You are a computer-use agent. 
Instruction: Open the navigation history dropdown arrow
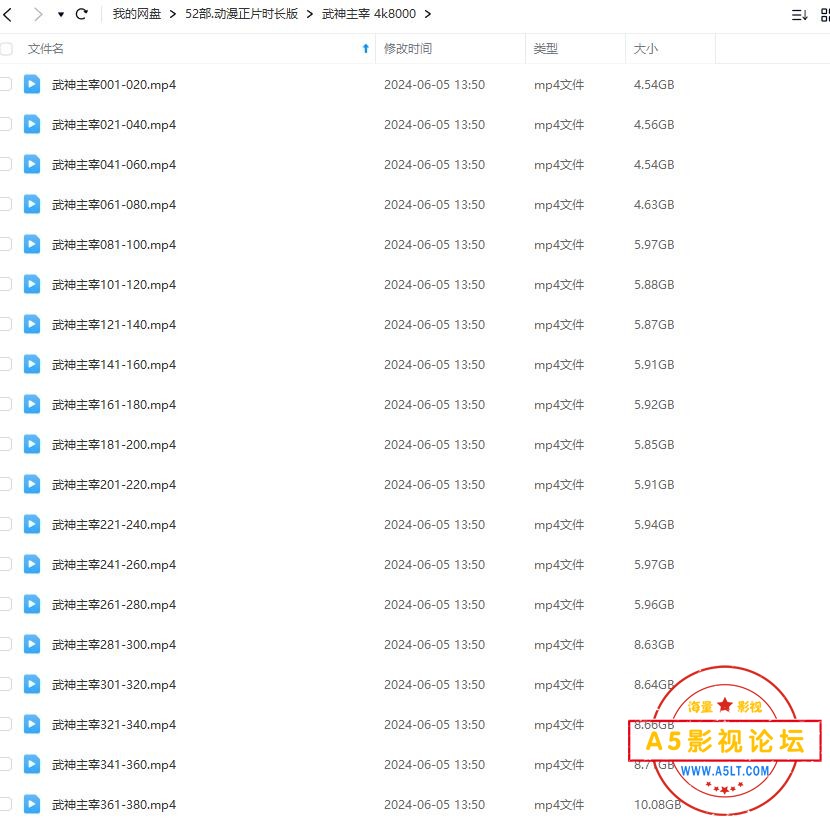(x=61, y=15)
